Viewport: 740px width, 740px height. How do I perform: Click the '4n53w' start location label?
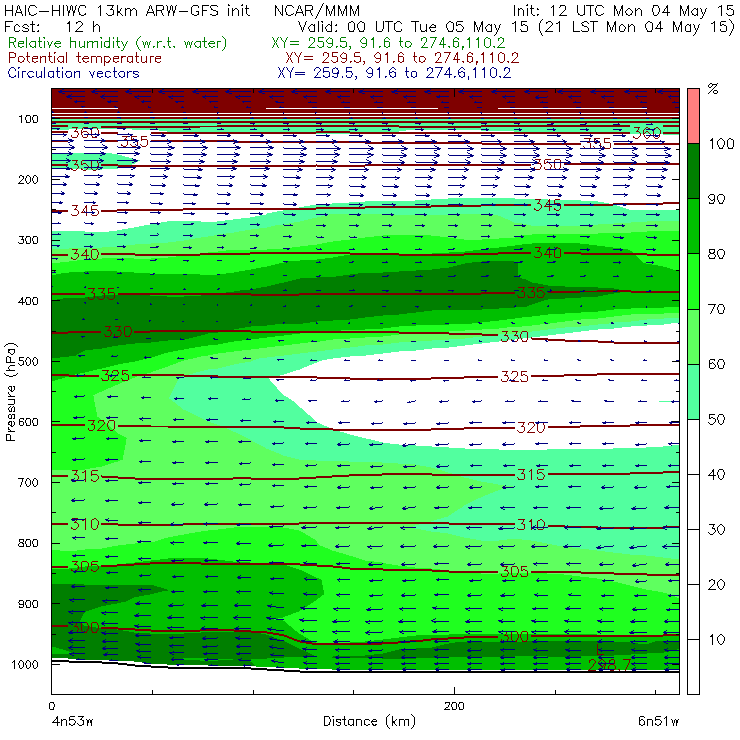[x=73, y=721]
